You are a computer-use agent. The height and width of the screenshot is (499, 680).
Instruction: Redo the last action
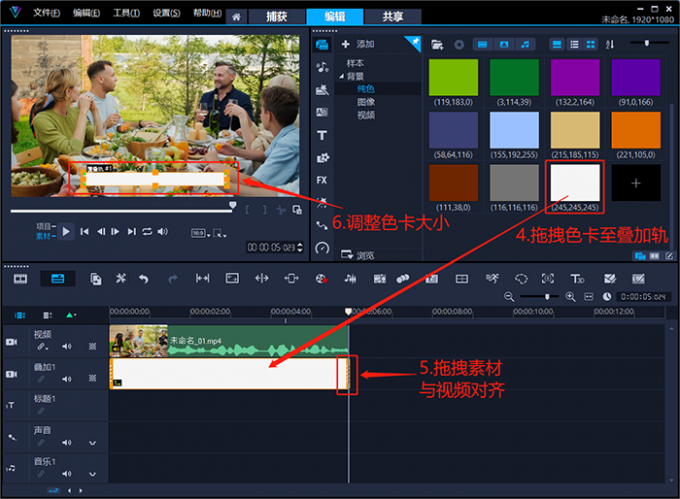tap(173, 279)
